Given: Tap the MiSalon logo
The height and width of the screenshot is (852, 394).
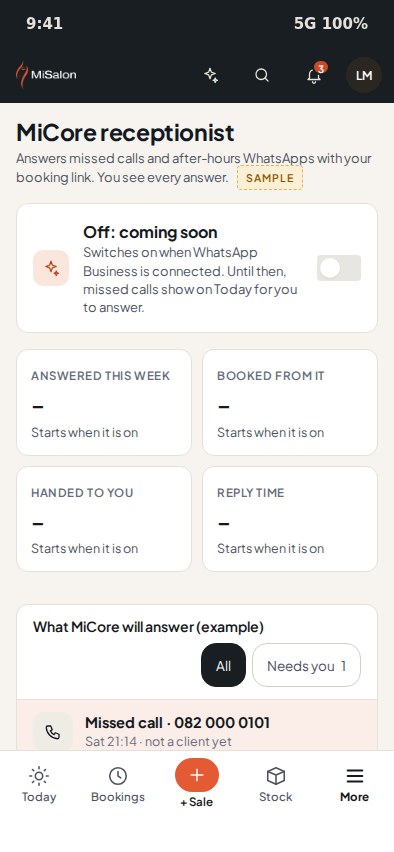Looking at the screenshot, I should (x=46, y=75).
